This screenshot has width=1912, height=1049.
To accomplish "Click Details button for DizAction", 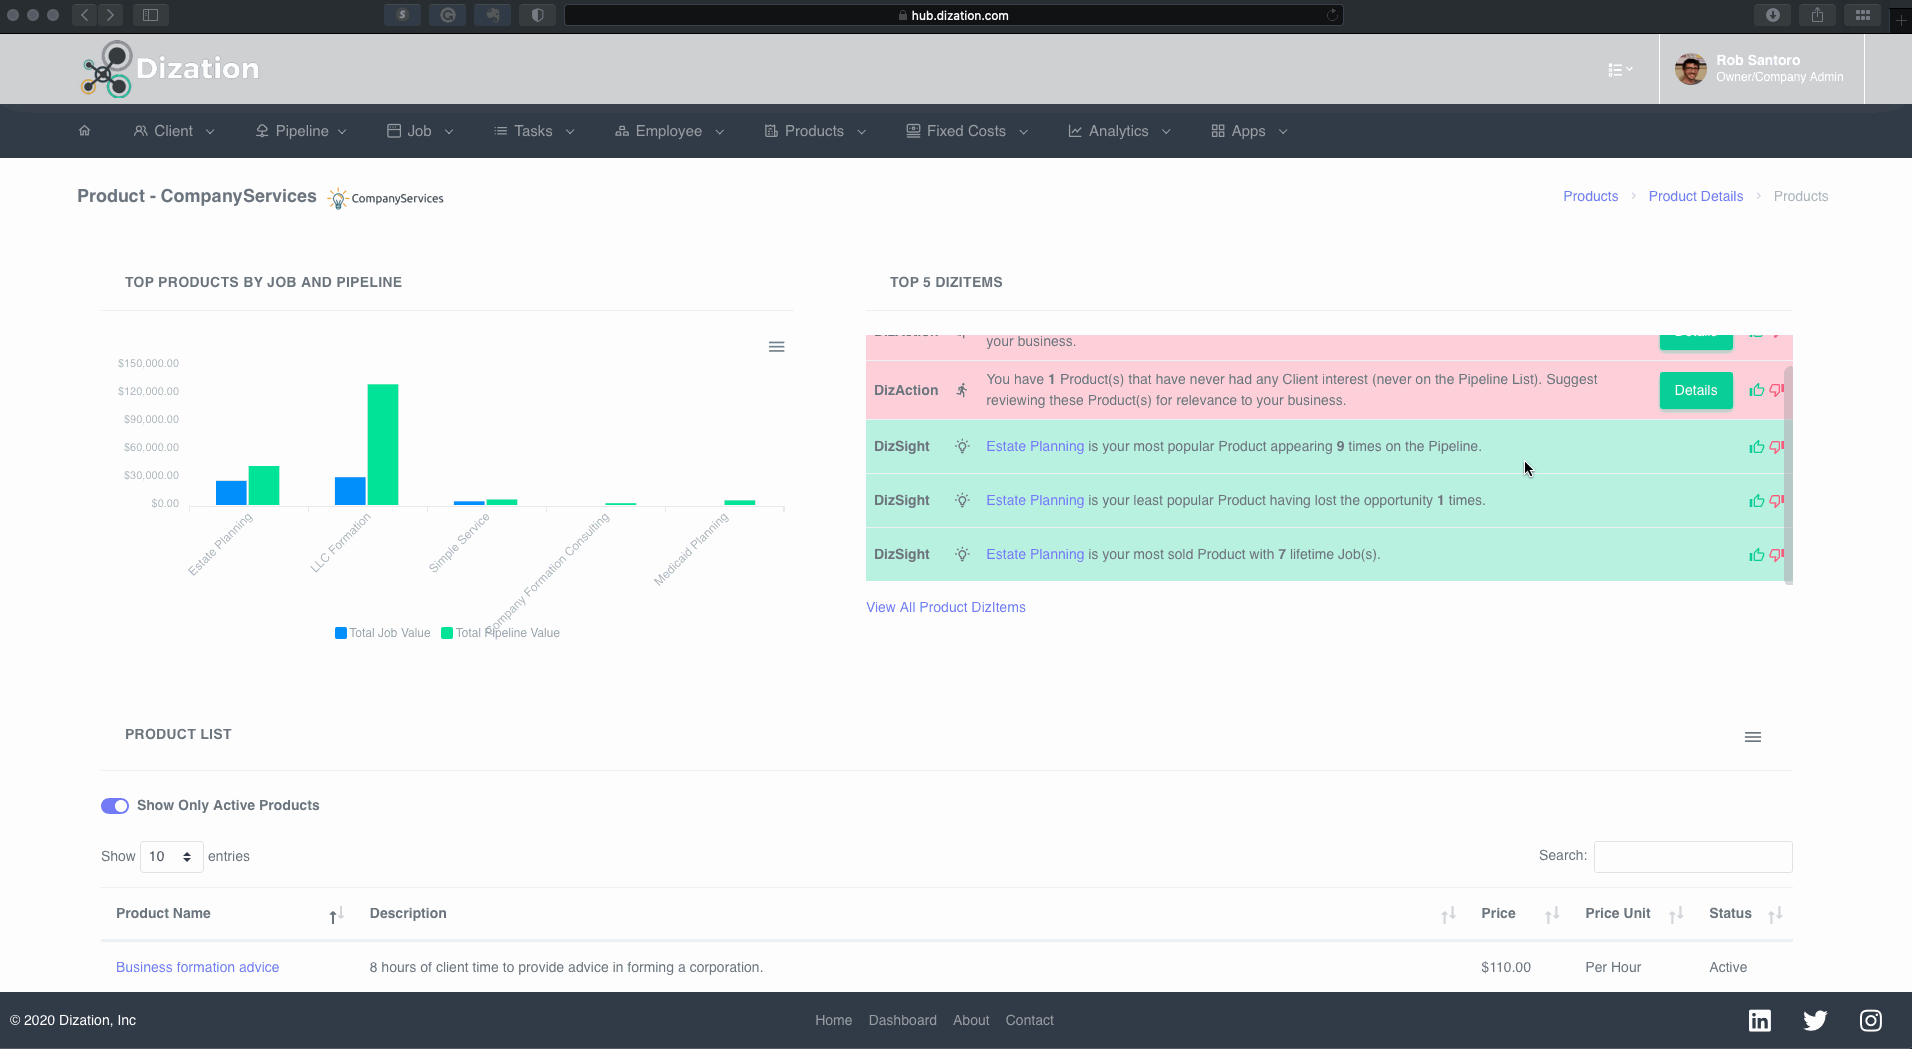I will [1696, 390].
